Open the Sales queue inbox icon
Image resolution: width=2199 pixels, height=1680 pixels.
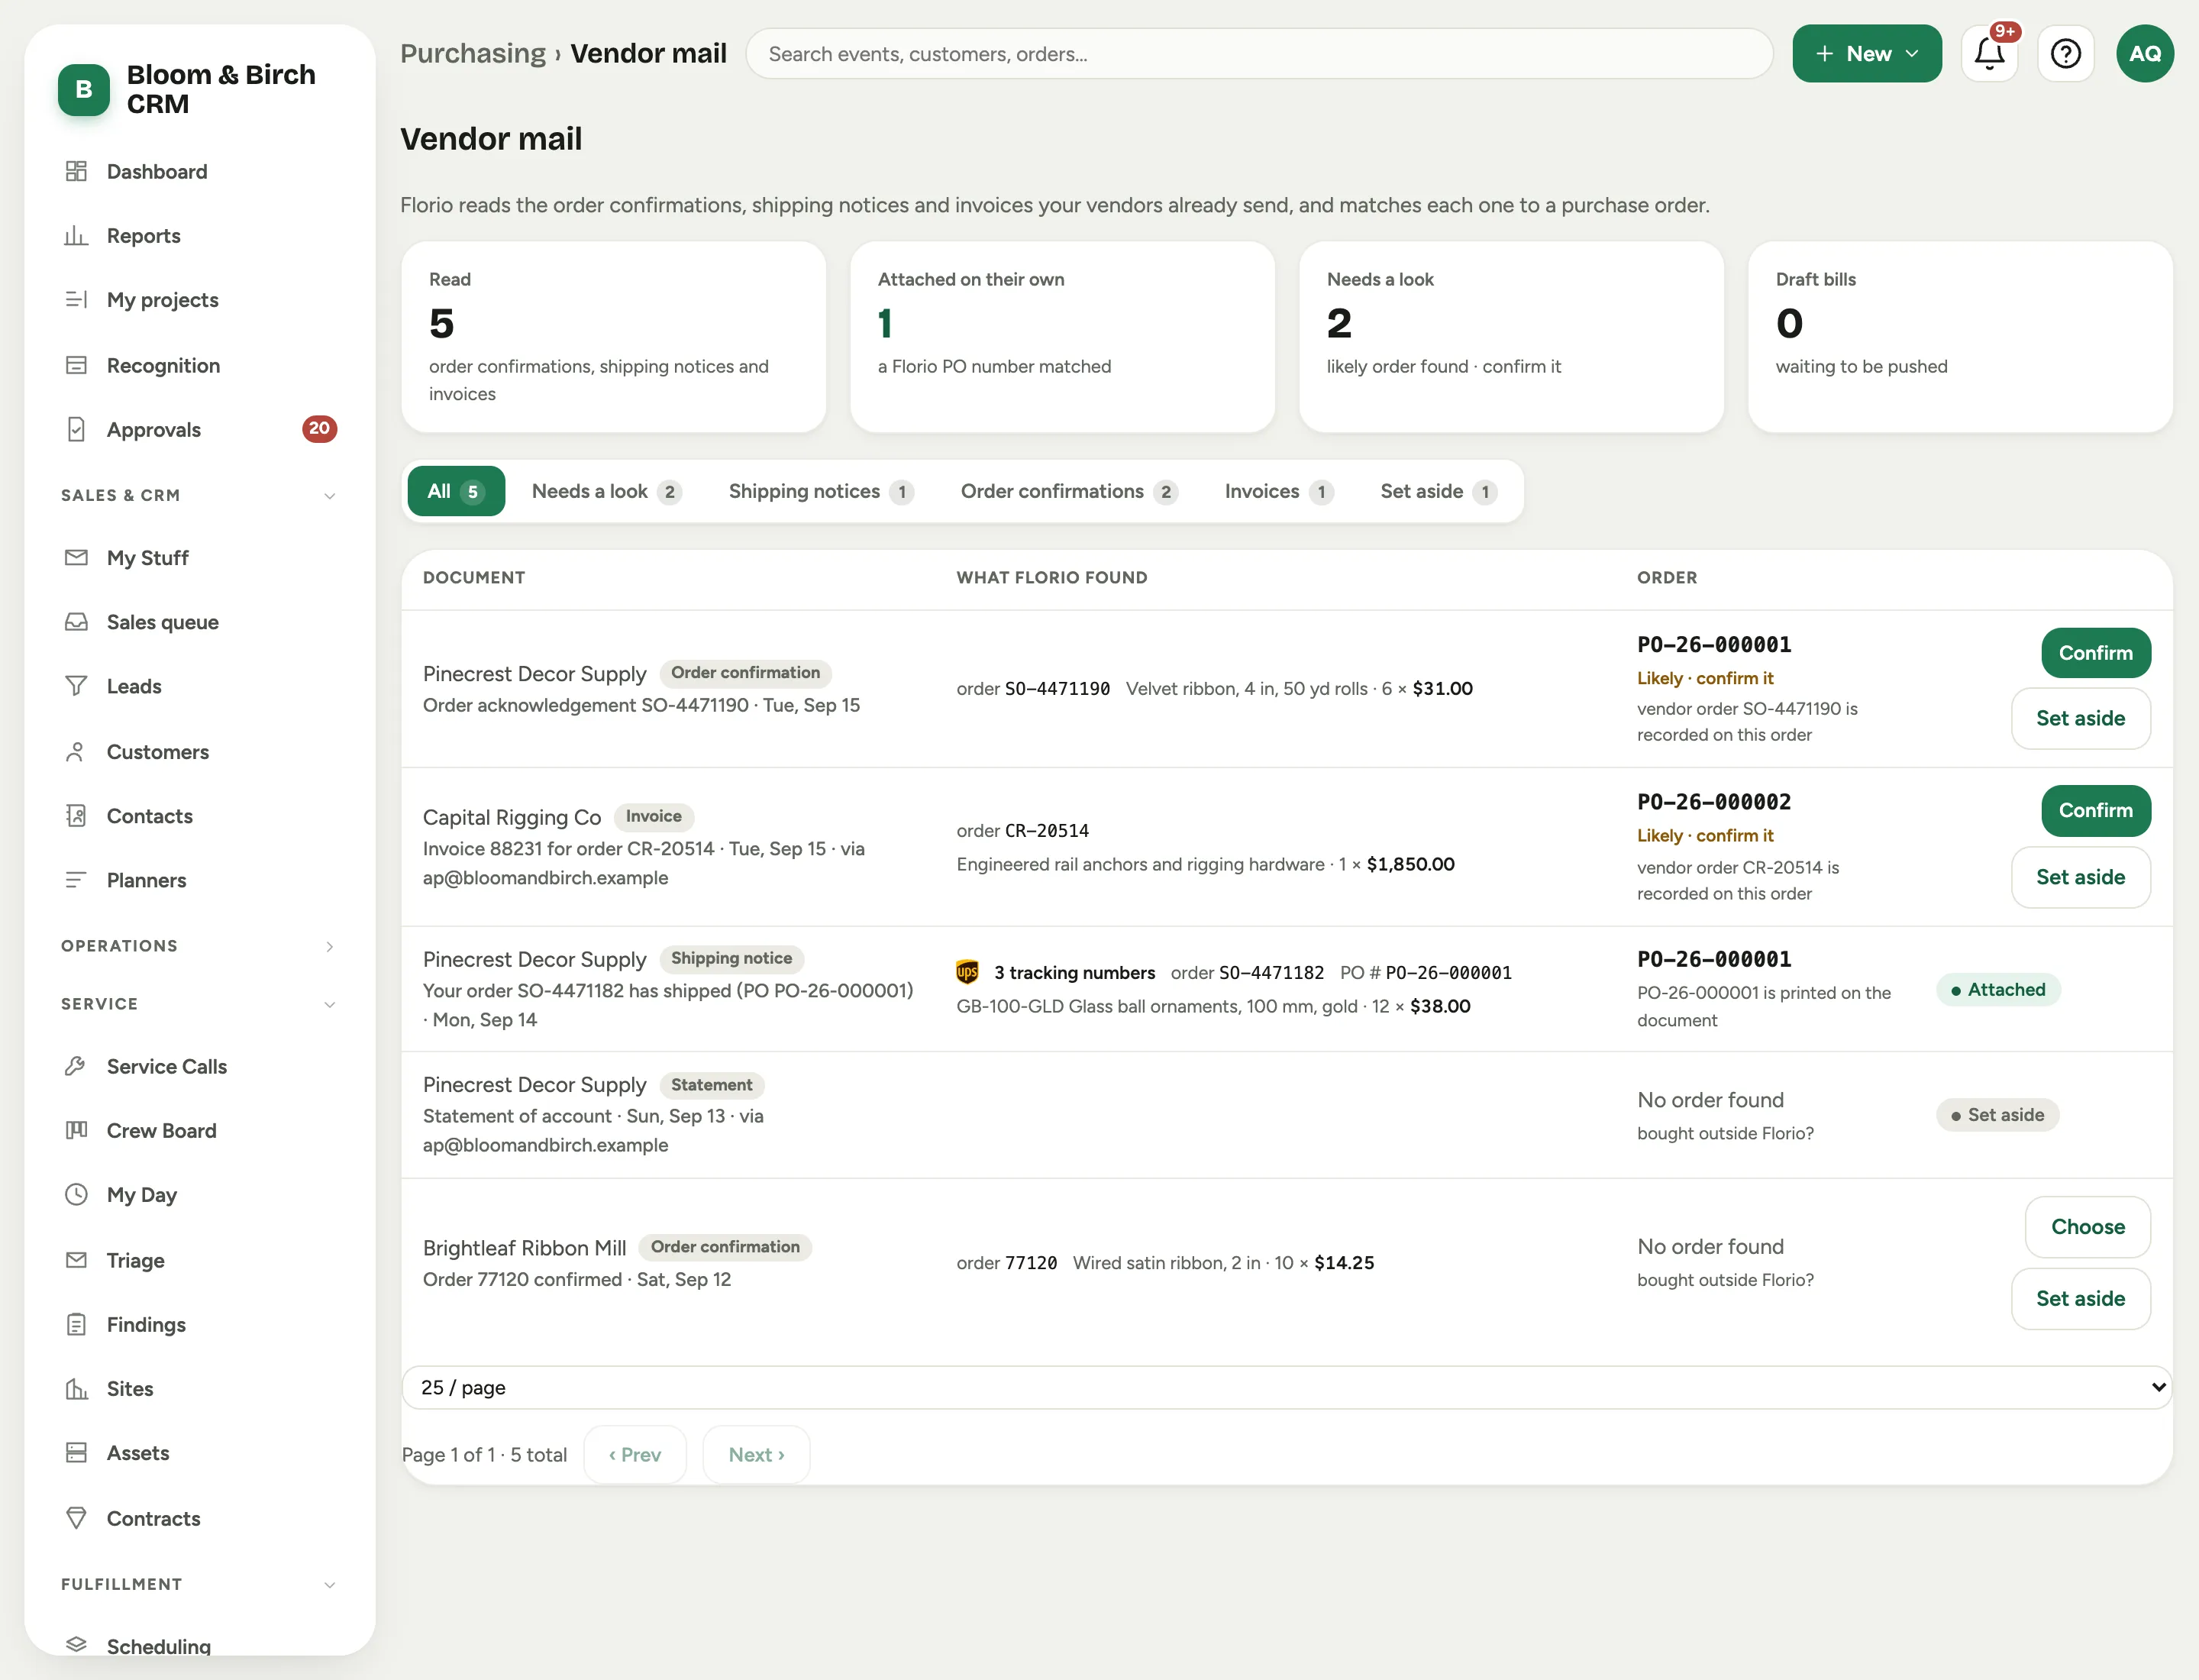tap(76, 622)
